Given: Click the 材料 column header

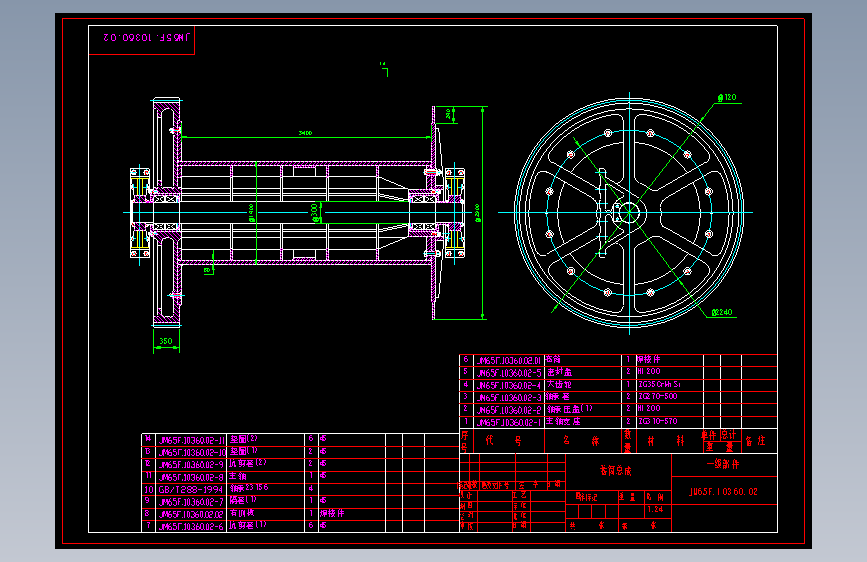Looking at the screenshot, I should pos(666,441).
